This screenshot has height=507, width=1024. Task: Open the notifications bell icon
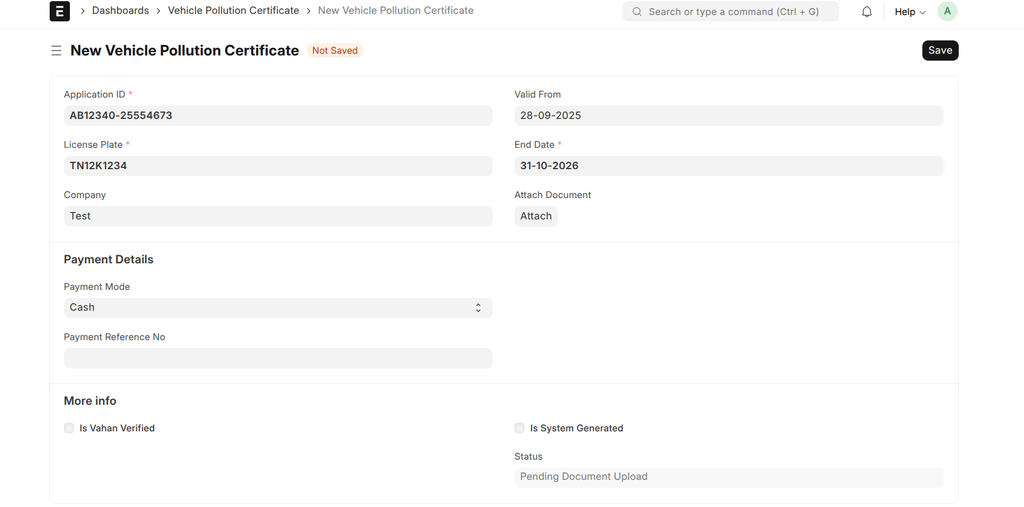pos(867,12)
